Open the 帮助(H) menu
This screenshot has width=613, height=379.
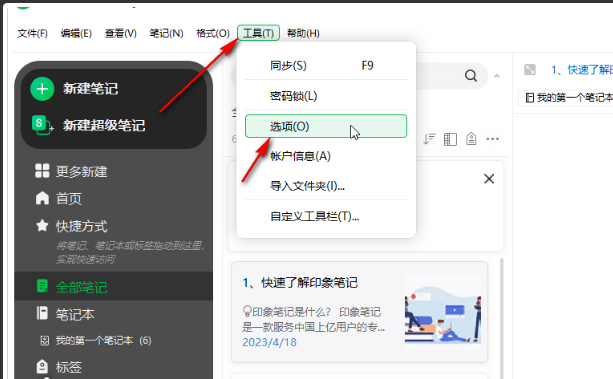pos(303,33)
